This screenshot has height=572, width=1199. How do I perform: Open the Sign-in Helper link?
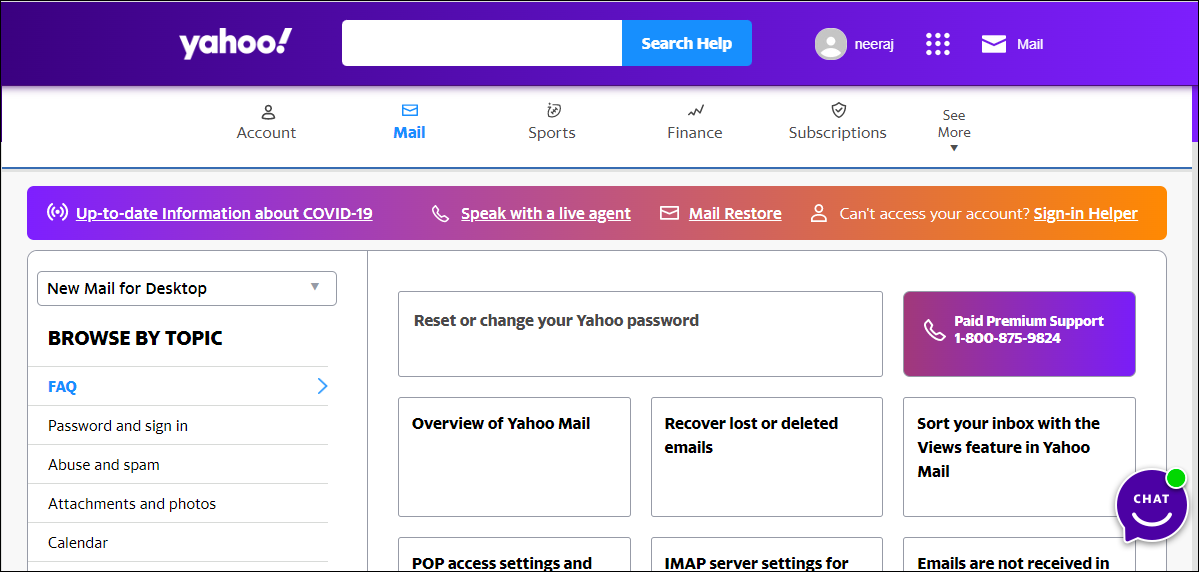[1085, 213]
